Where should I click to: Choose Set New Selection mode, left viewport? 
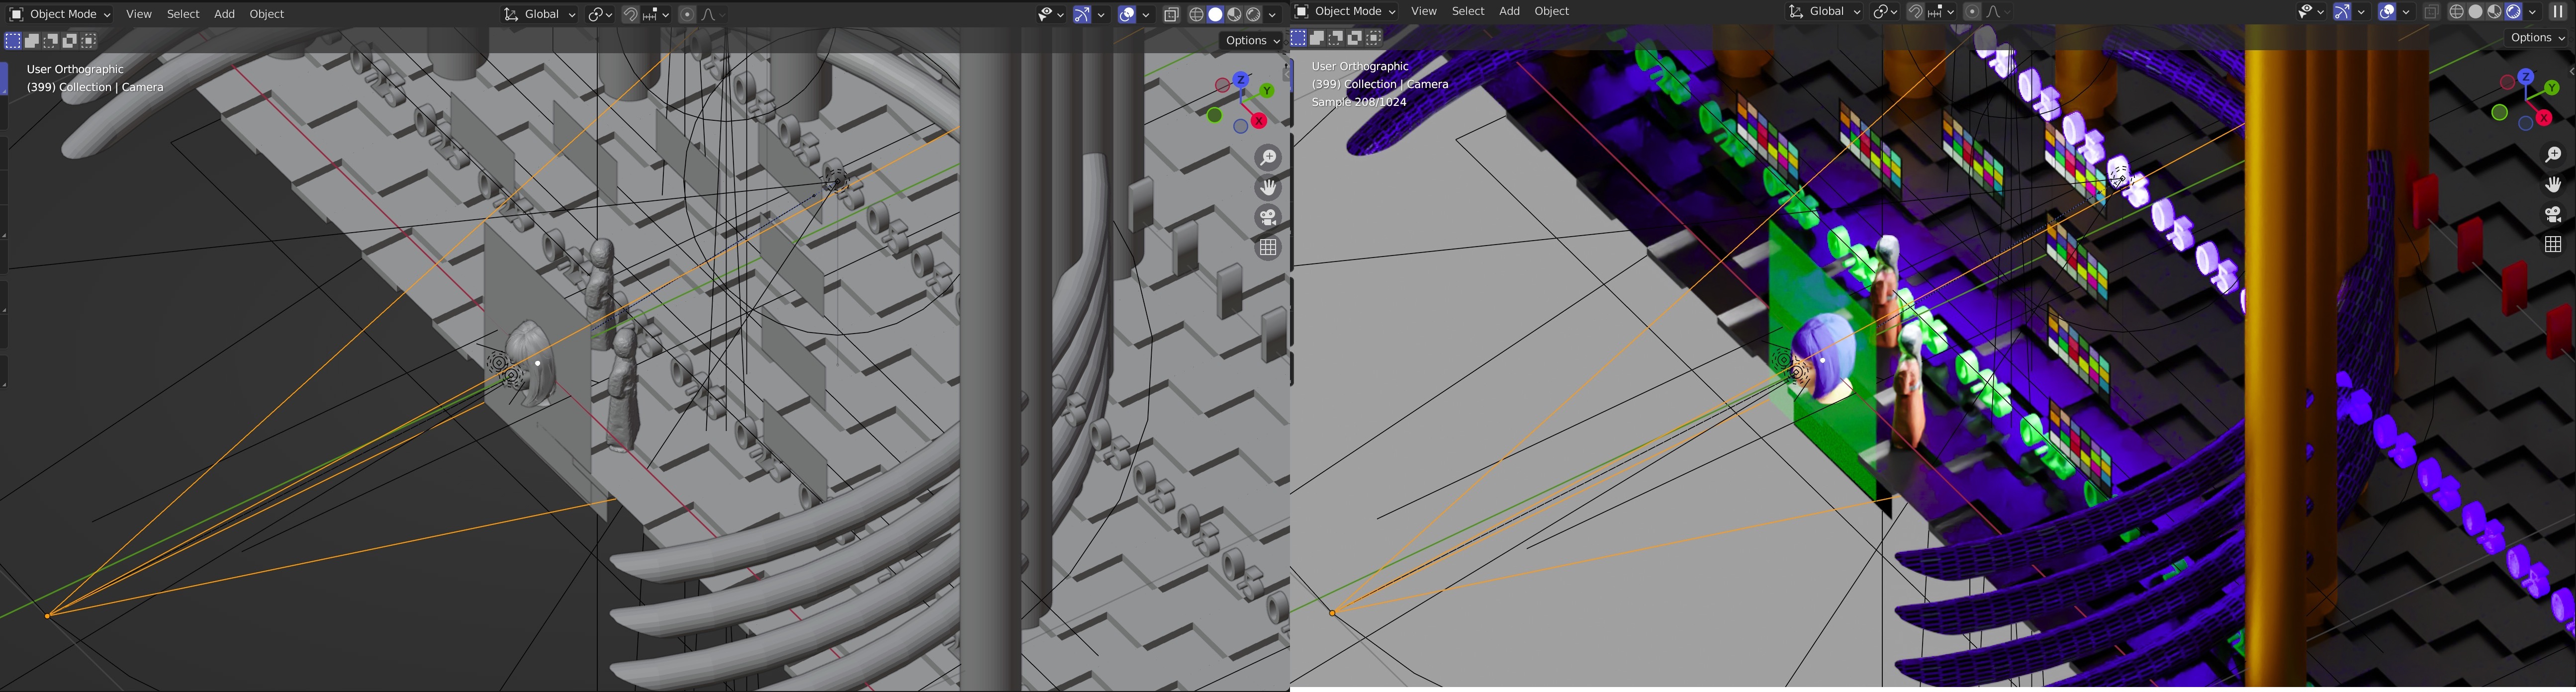tap(13, 41)
